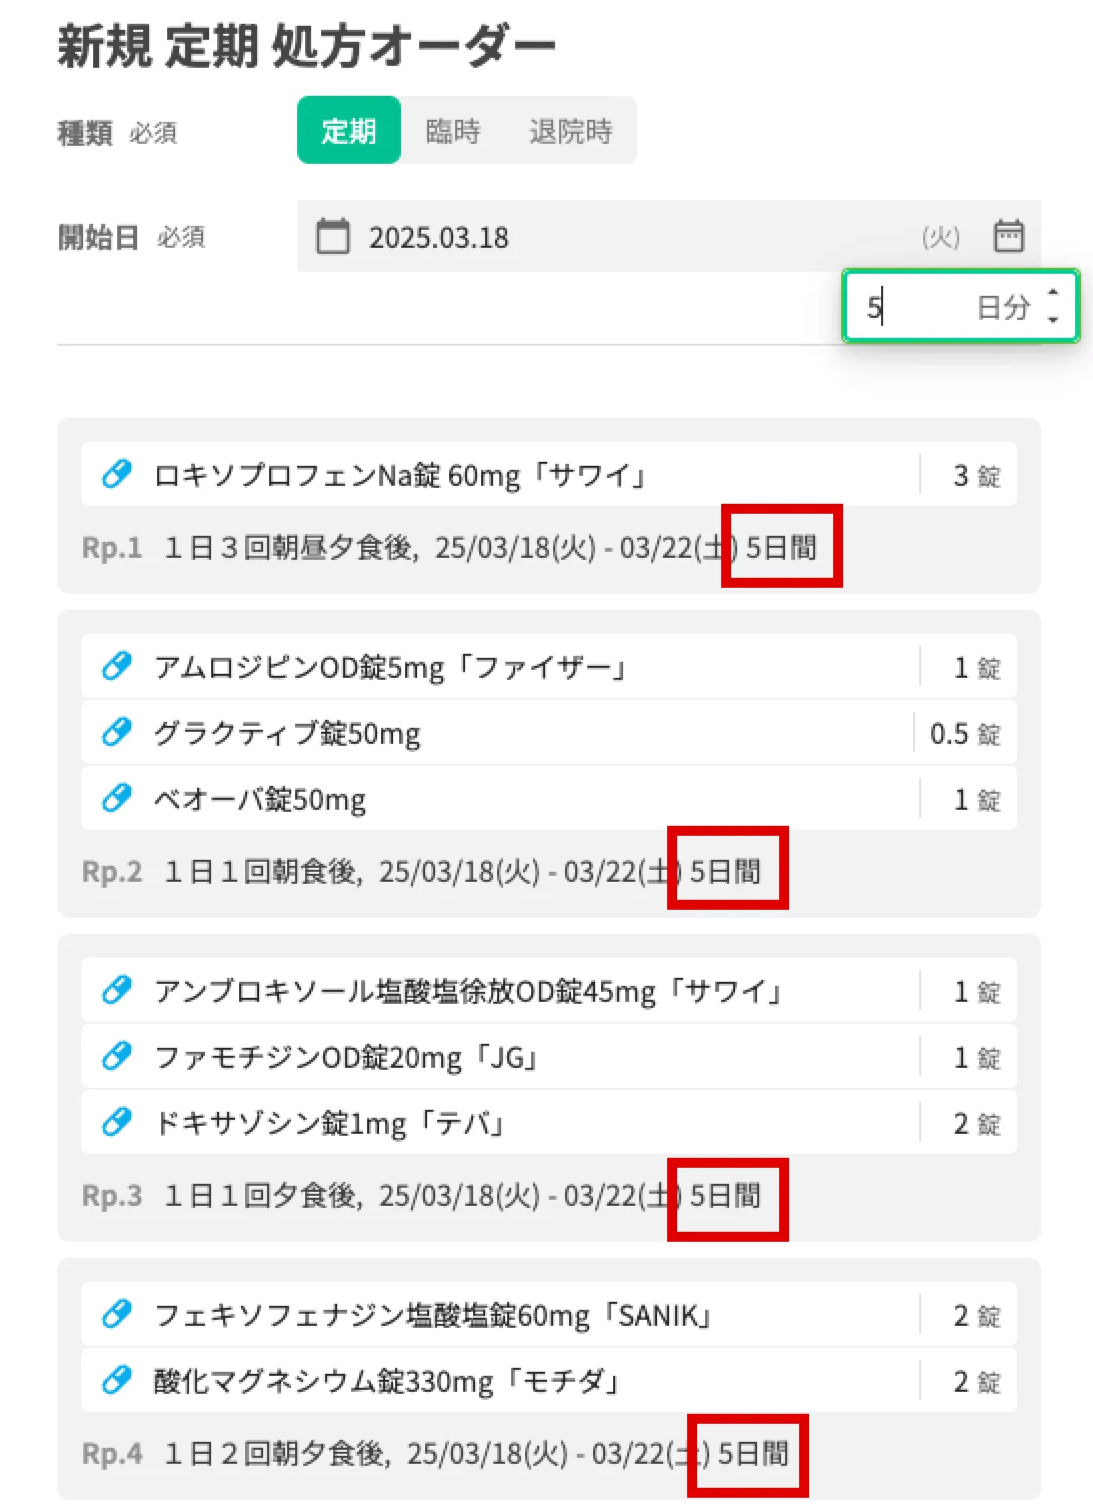
Task: Click calendar icon left of 2025.03.18
Action: tap(333, 237)
